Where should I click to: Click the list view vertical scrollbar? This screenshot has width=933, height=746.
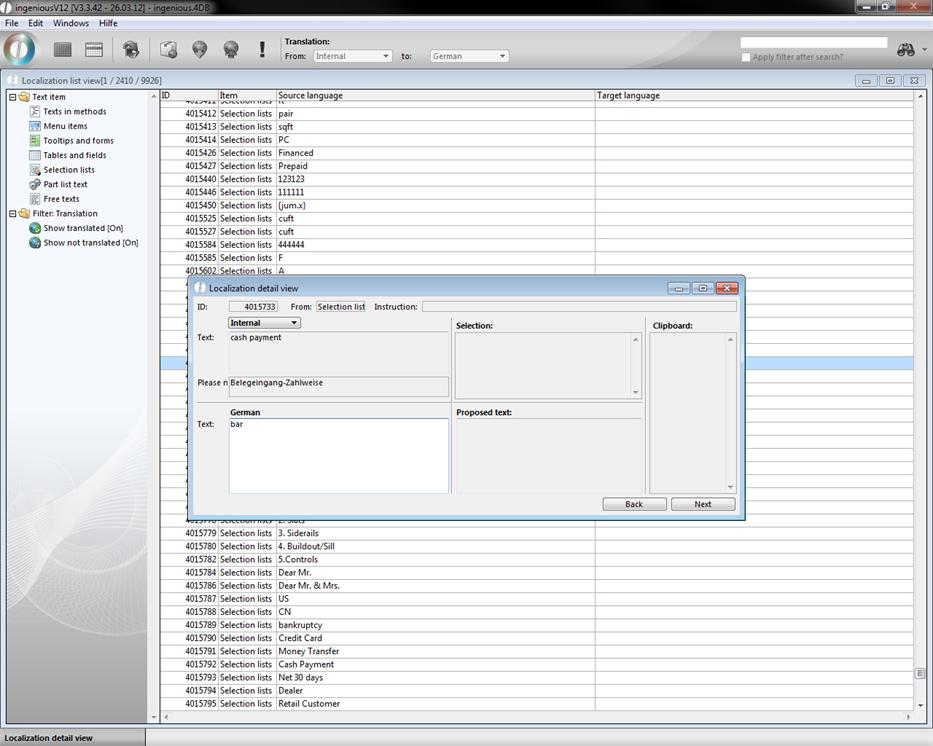[920, 400]
